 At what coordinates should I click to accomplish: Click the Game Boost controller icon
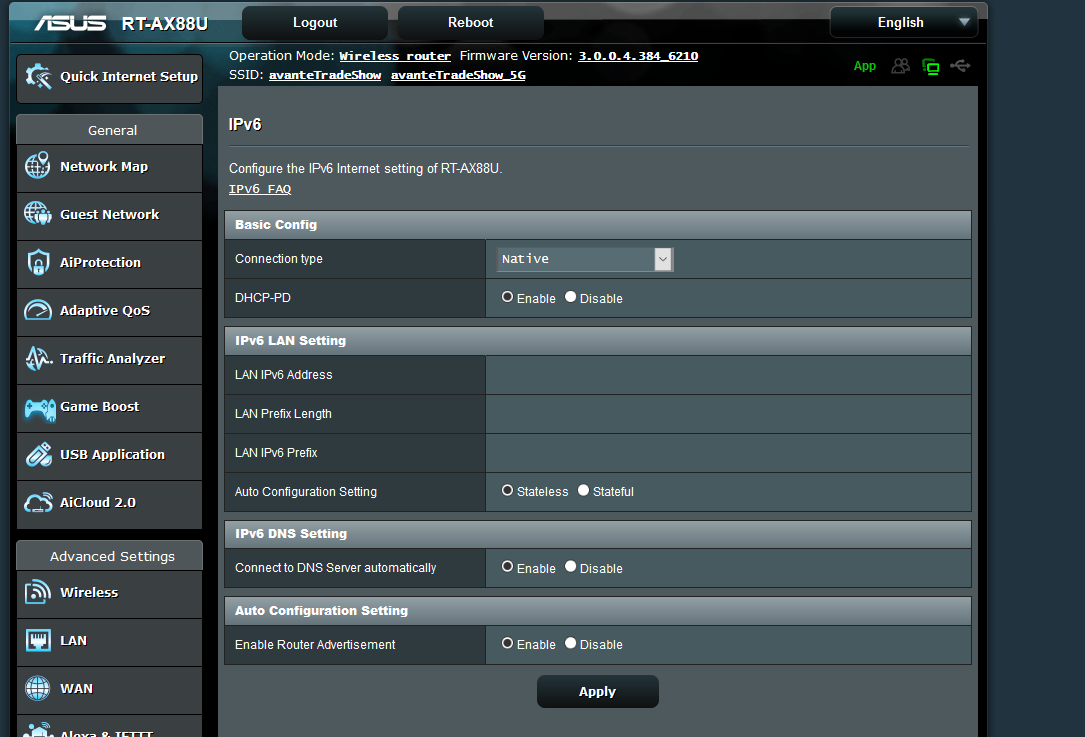[39, 408]
